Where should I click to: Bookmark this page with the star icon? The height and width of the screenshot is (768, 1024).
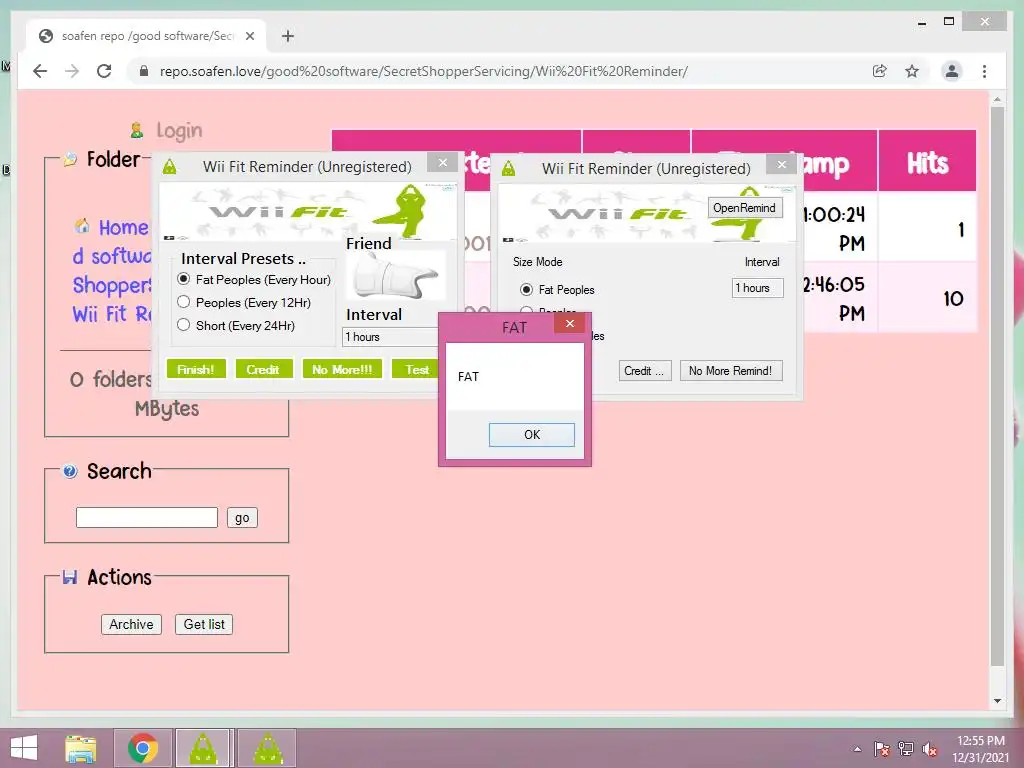point(912,71)
